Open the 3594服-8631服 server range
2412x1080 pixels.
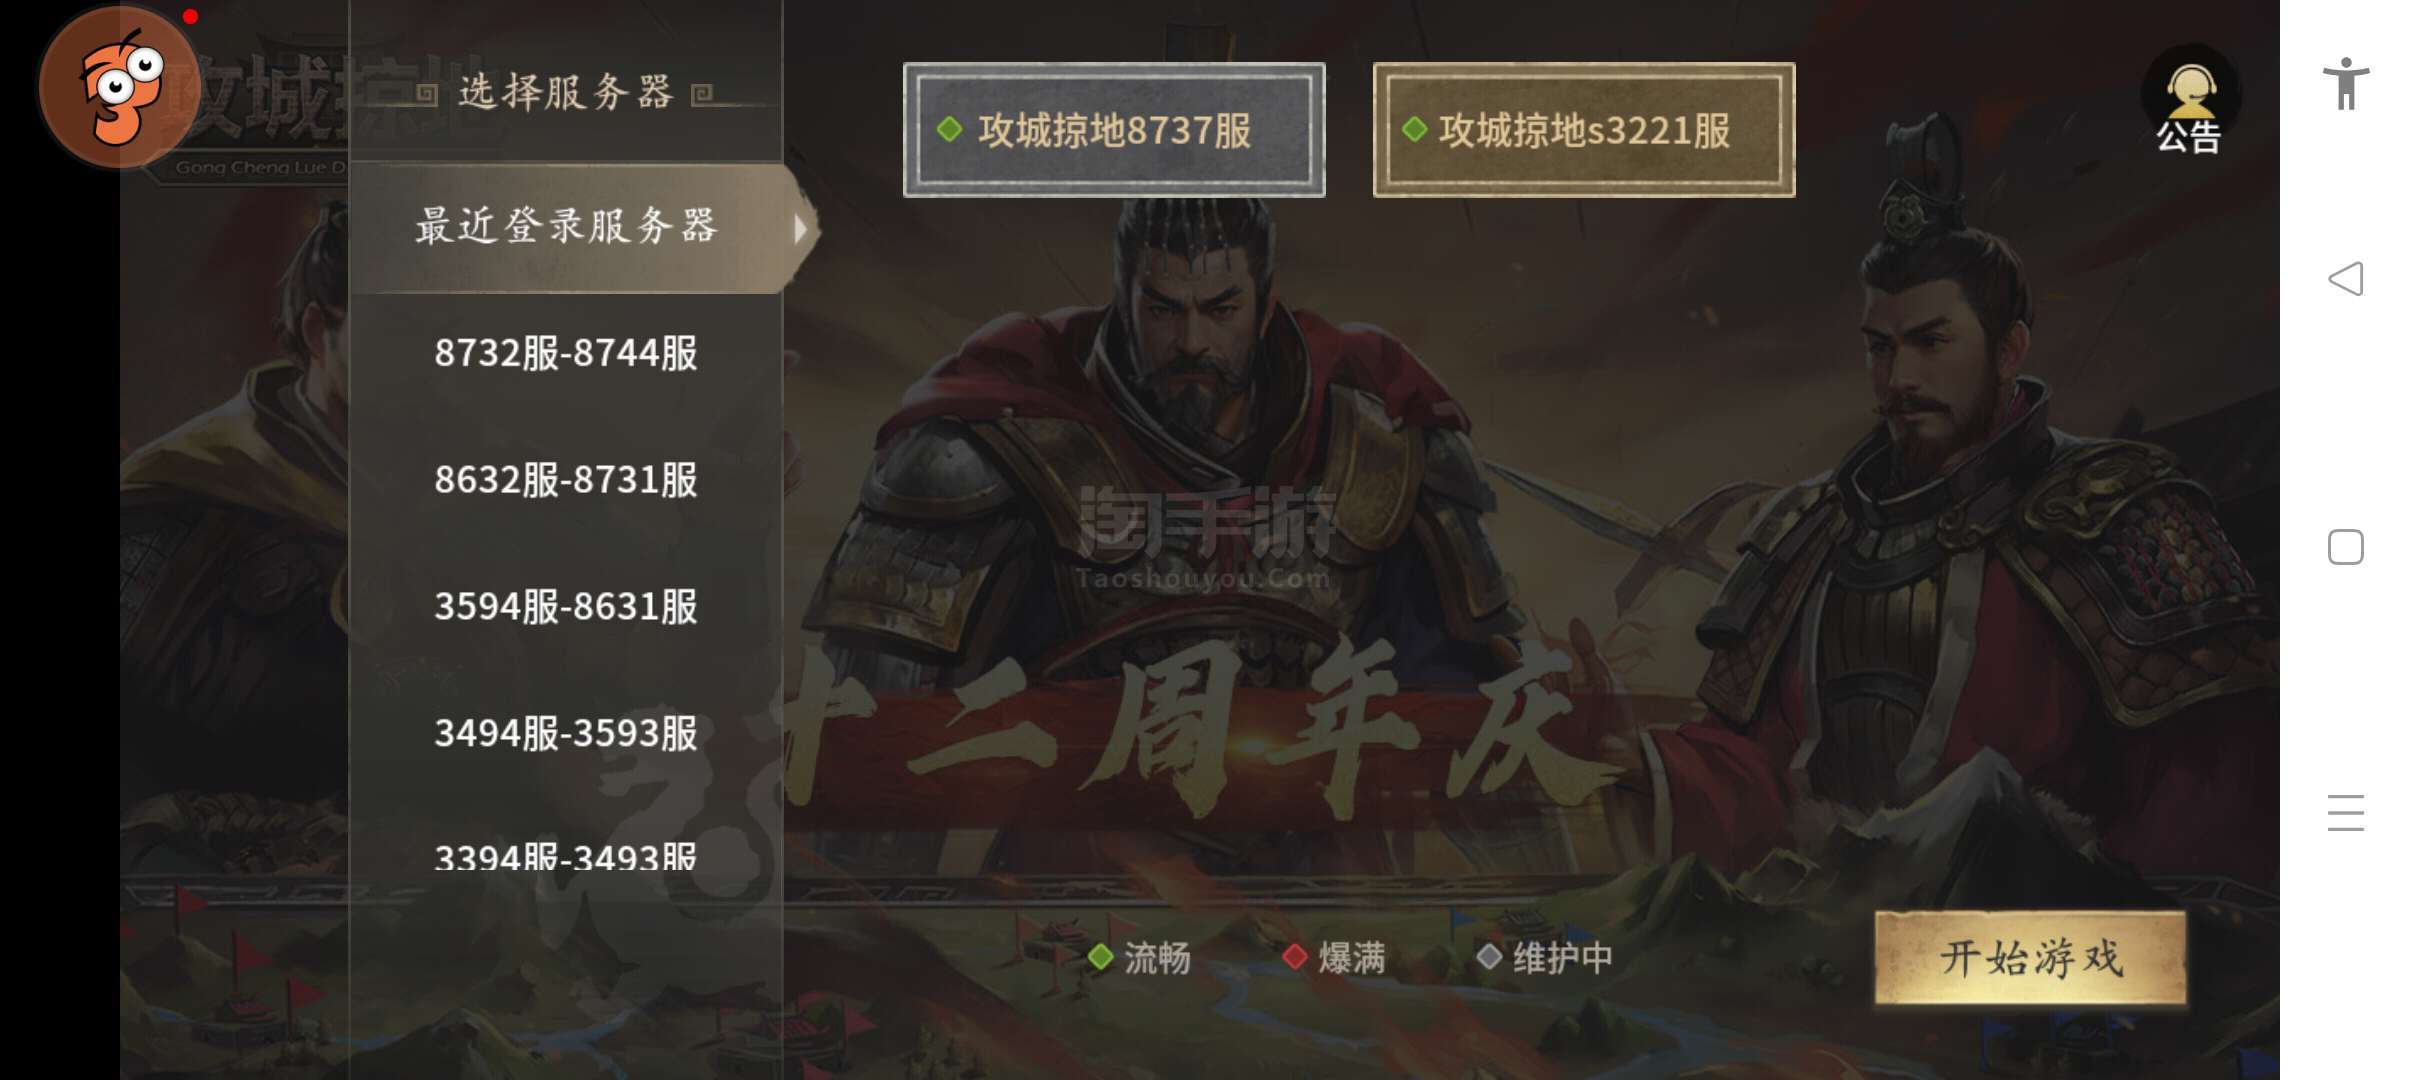[x=566, y=607]
